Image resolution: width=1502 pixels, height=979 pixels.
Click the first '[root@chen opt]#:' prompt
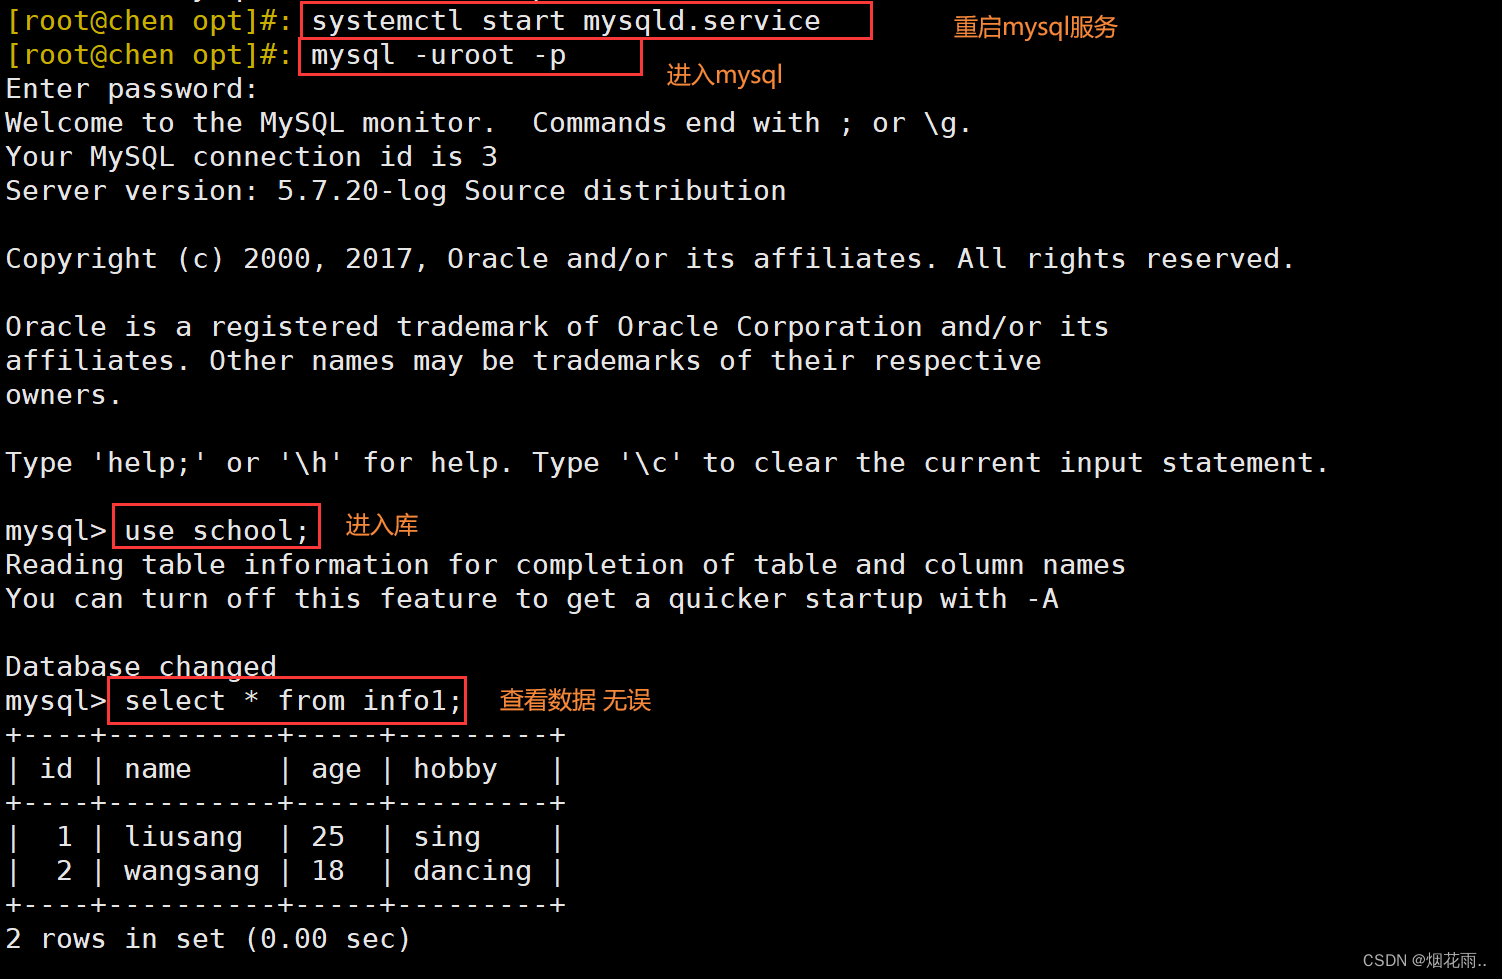pos(149,21)
